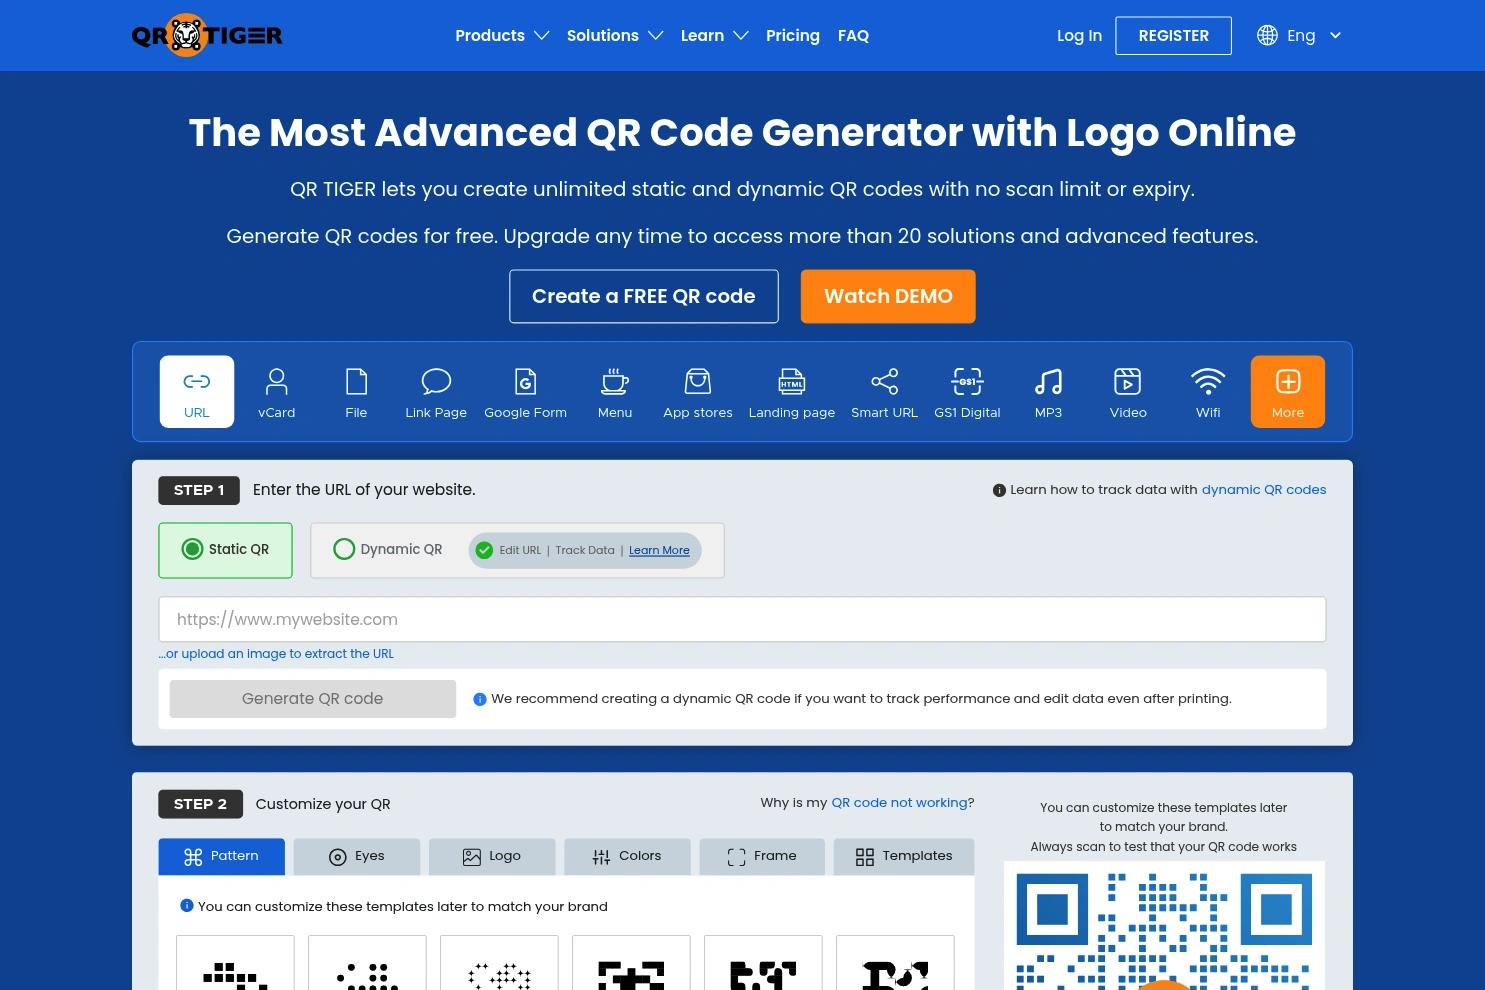Click the QR TIGER logo
The image size is (1485, 990).
coord(207,35)
